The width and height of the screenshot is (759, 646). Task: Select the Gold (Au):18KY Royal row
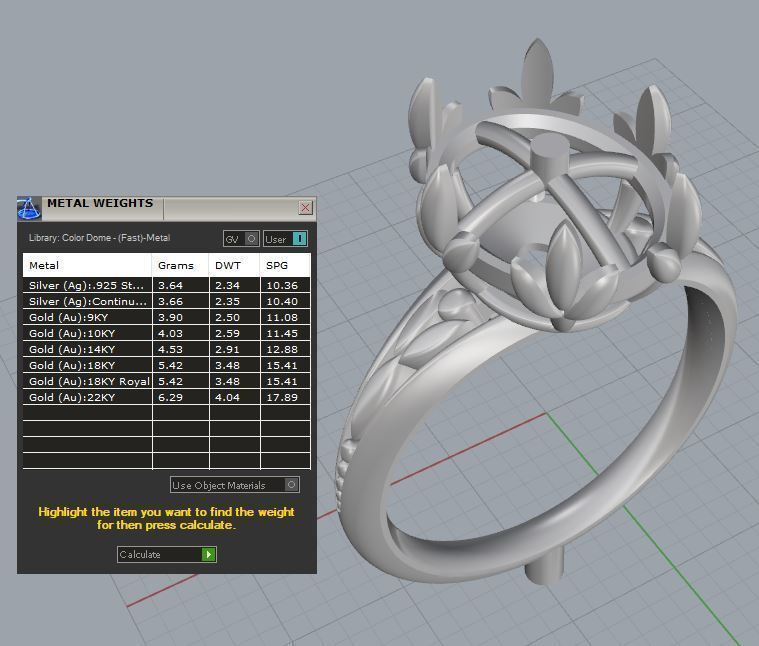click(167, 381)
